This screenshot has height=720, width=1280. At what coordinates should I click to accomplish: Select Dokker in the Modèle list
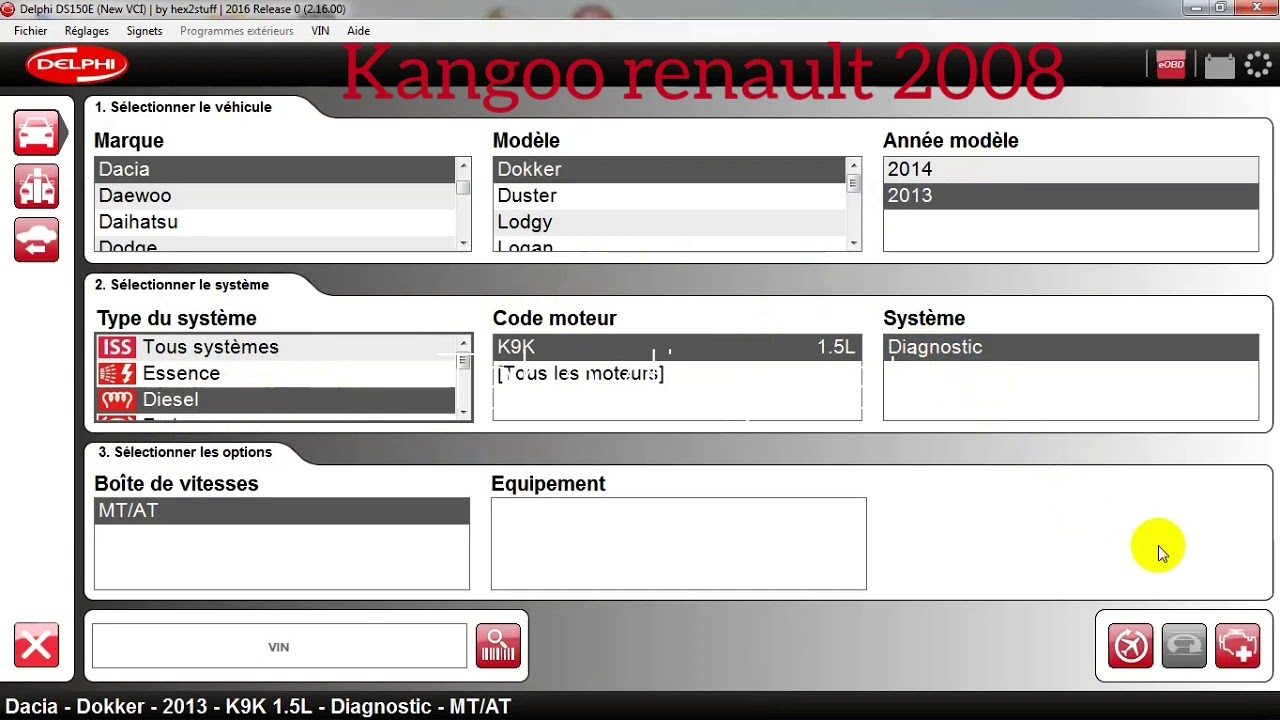[669, 170]
